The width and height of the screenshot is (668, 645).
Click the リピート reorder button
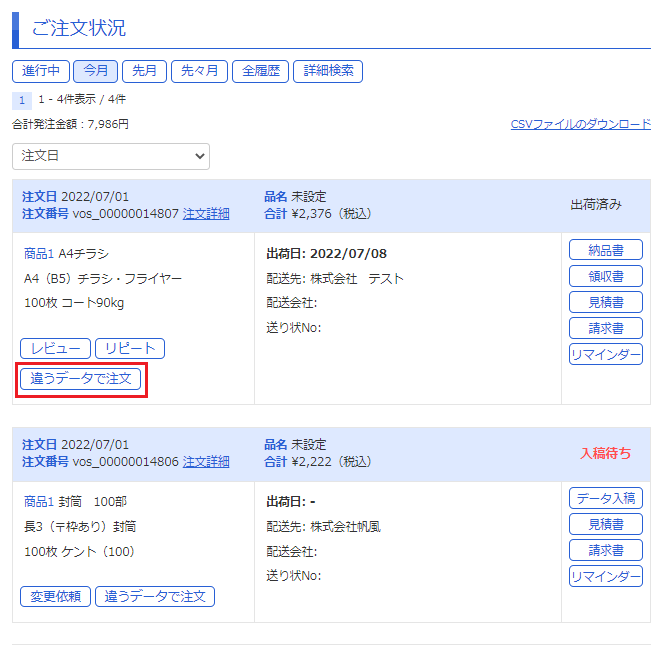[130, 348]
